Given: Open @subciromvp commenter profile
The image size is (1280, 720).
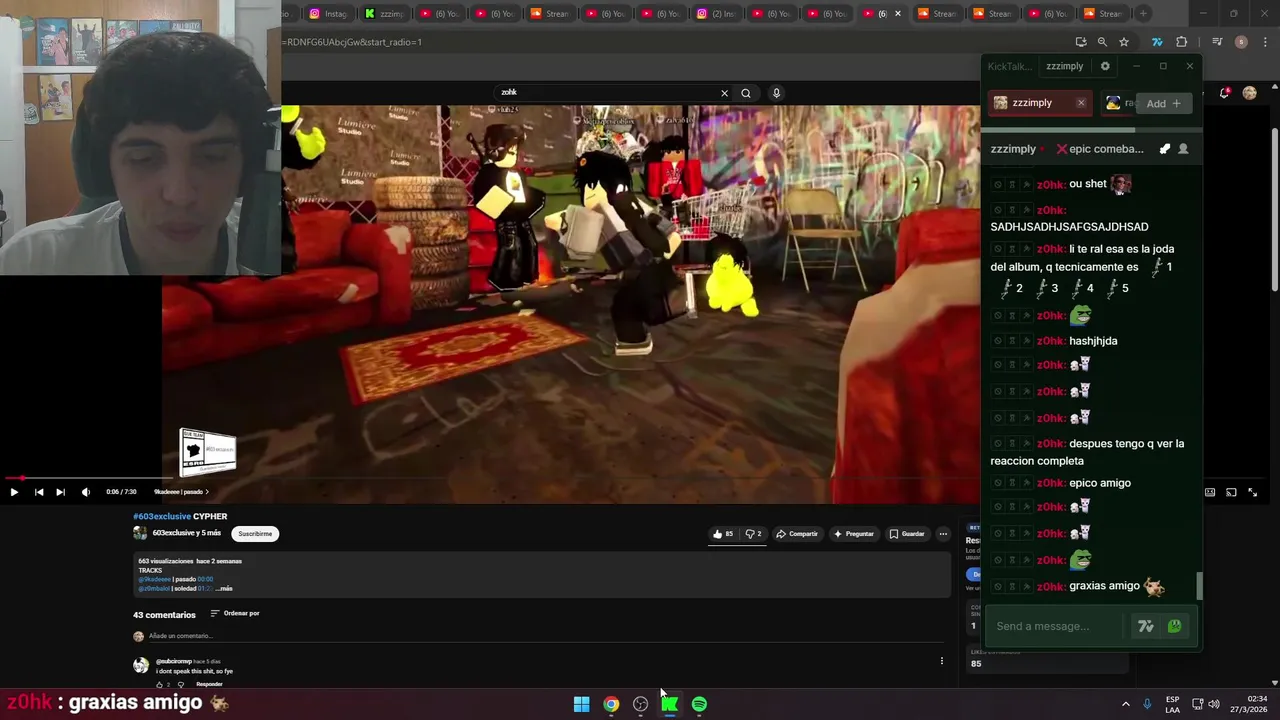Looking at the screenshot, I should (x=173, y=662).
